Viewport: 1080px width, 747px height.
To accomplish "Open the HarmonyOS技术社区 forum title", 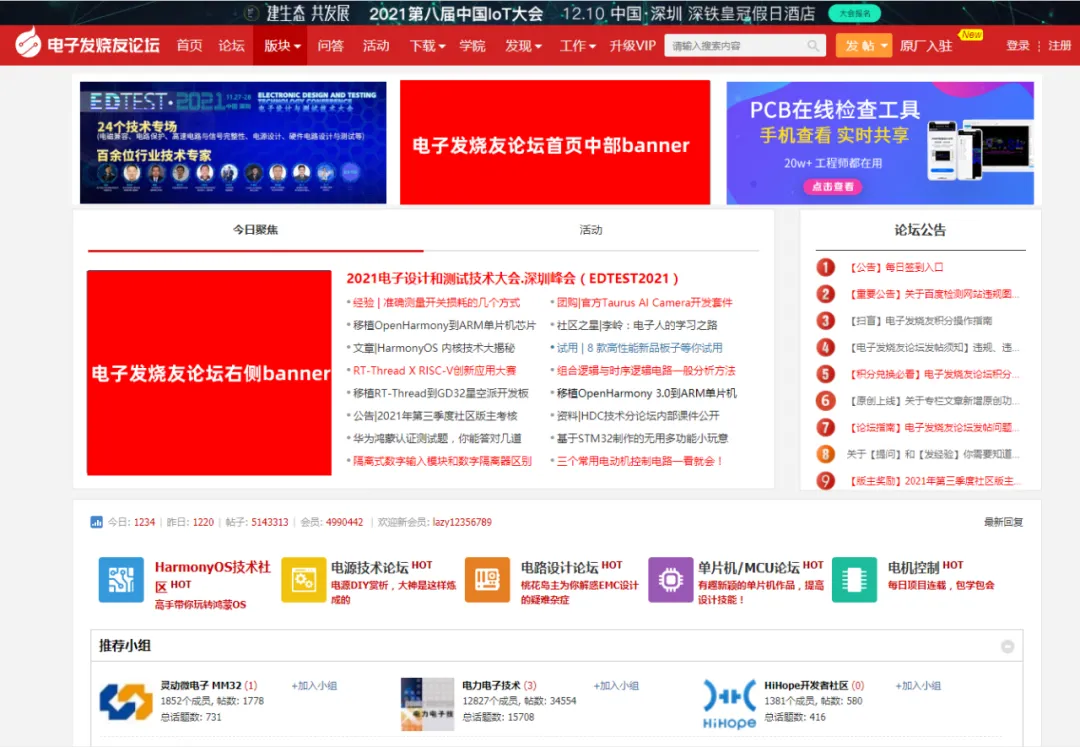I will point(212,576).
